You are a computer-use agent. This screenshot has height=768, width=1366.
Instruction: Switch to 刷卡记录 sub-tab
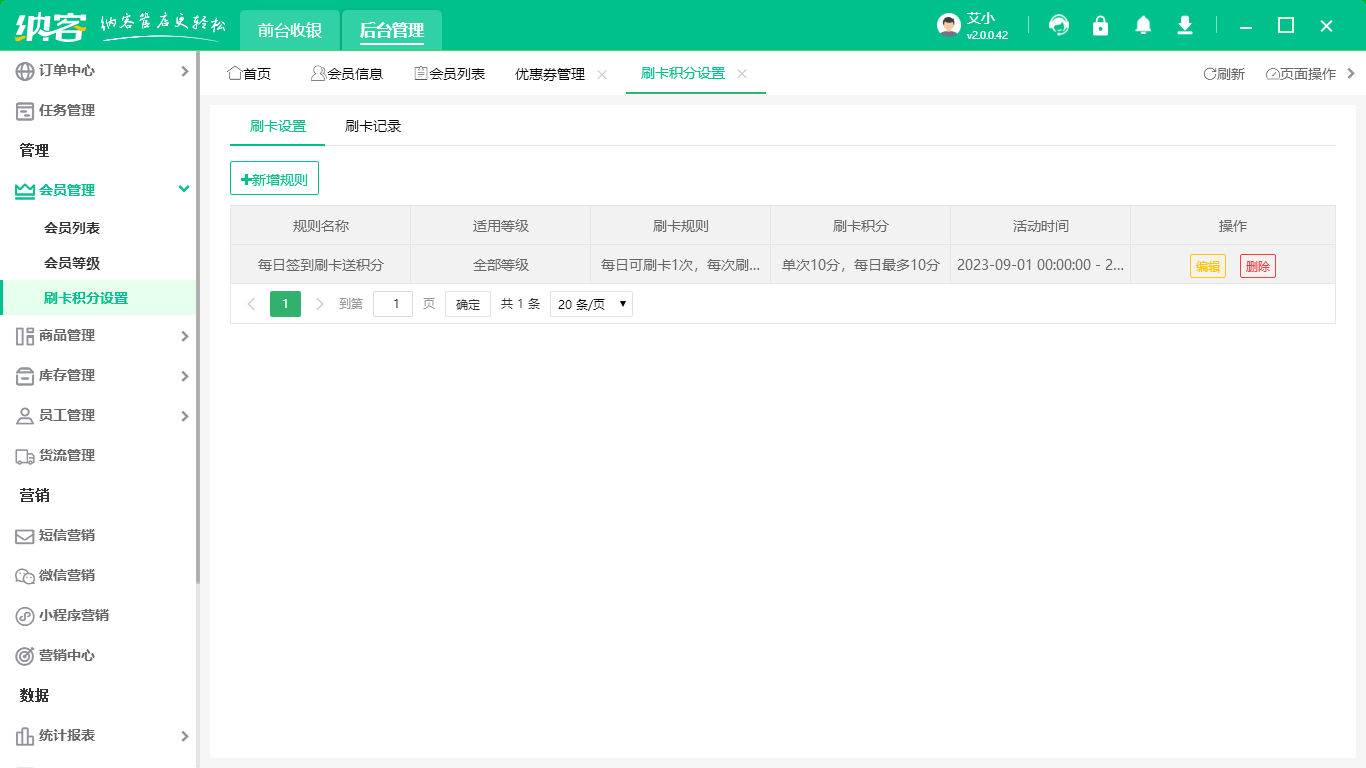[x=373, y=126]
